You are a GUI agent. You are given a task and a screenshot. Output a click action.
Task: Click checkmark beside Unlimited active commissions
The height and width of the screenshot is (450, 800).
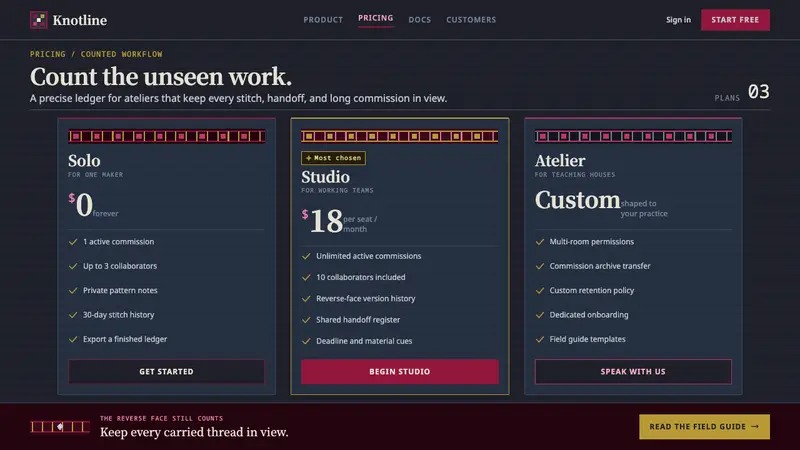pyautogui.click(x=306, y=256)
